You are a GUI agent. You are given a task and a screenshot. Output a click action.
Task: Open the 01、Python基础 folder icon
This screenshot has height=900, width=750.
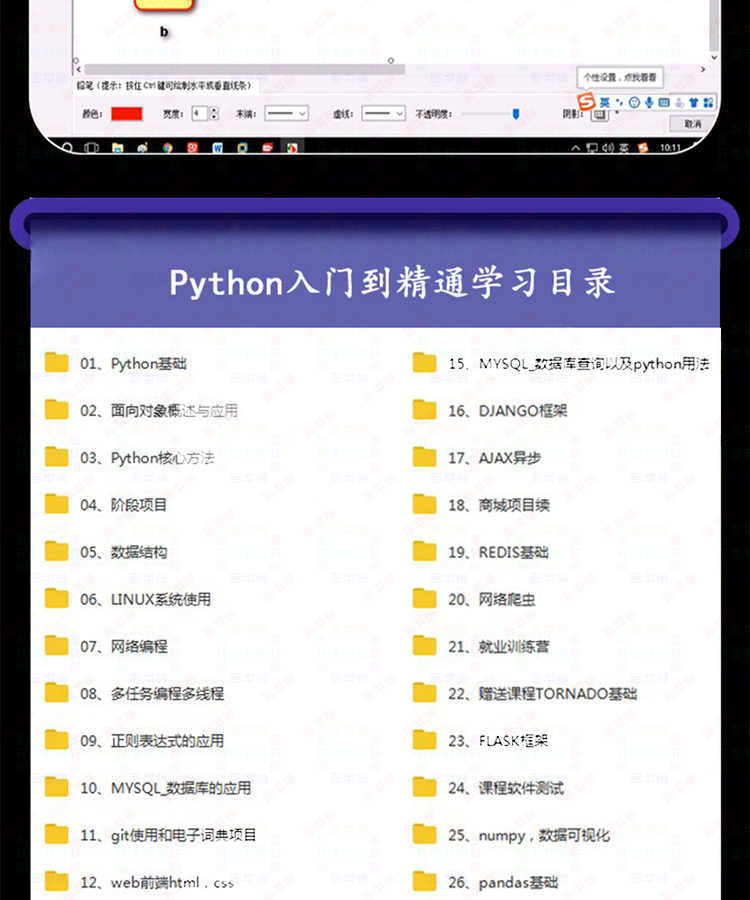[x=57, y=362]
